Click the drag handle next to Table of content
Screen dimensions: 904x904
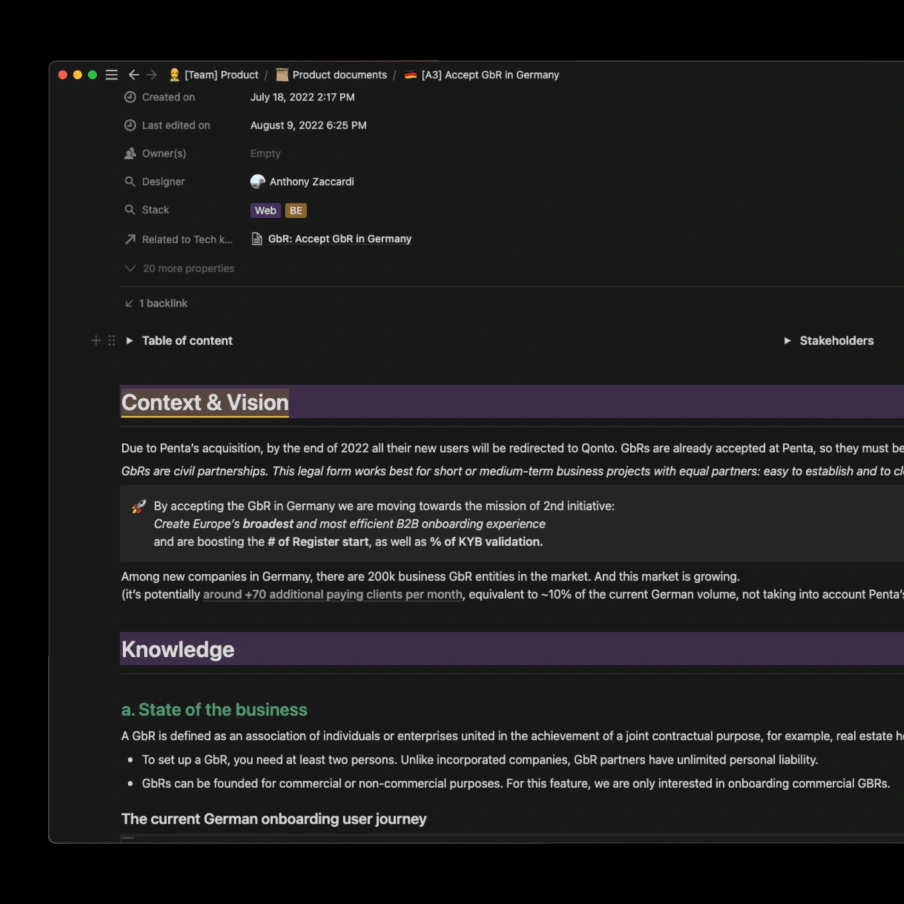[x=112, y=341]
